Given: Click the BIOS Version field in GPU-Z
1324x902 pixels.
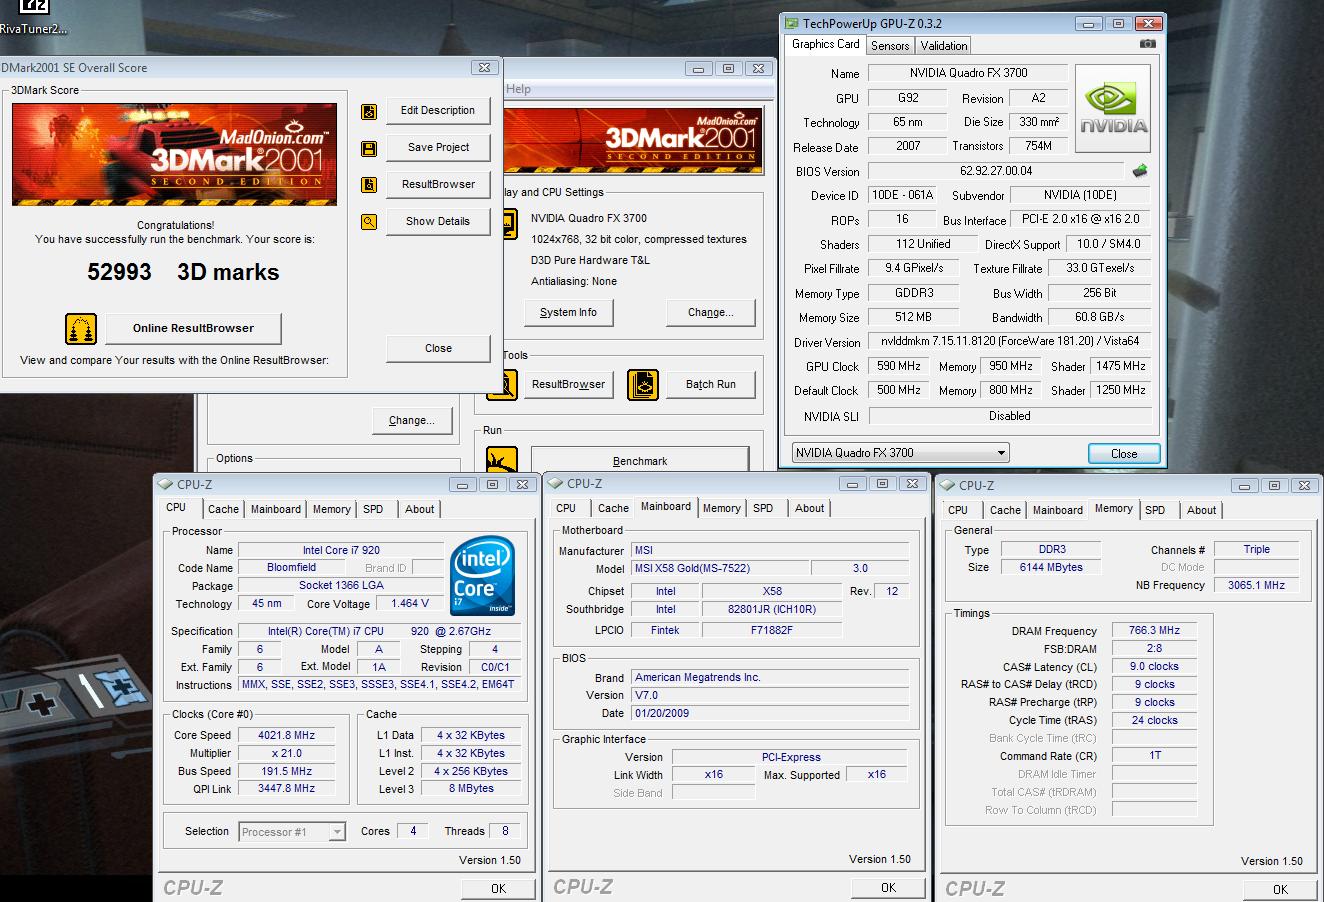Looking at the screenshot, I should tap(996, 171).
